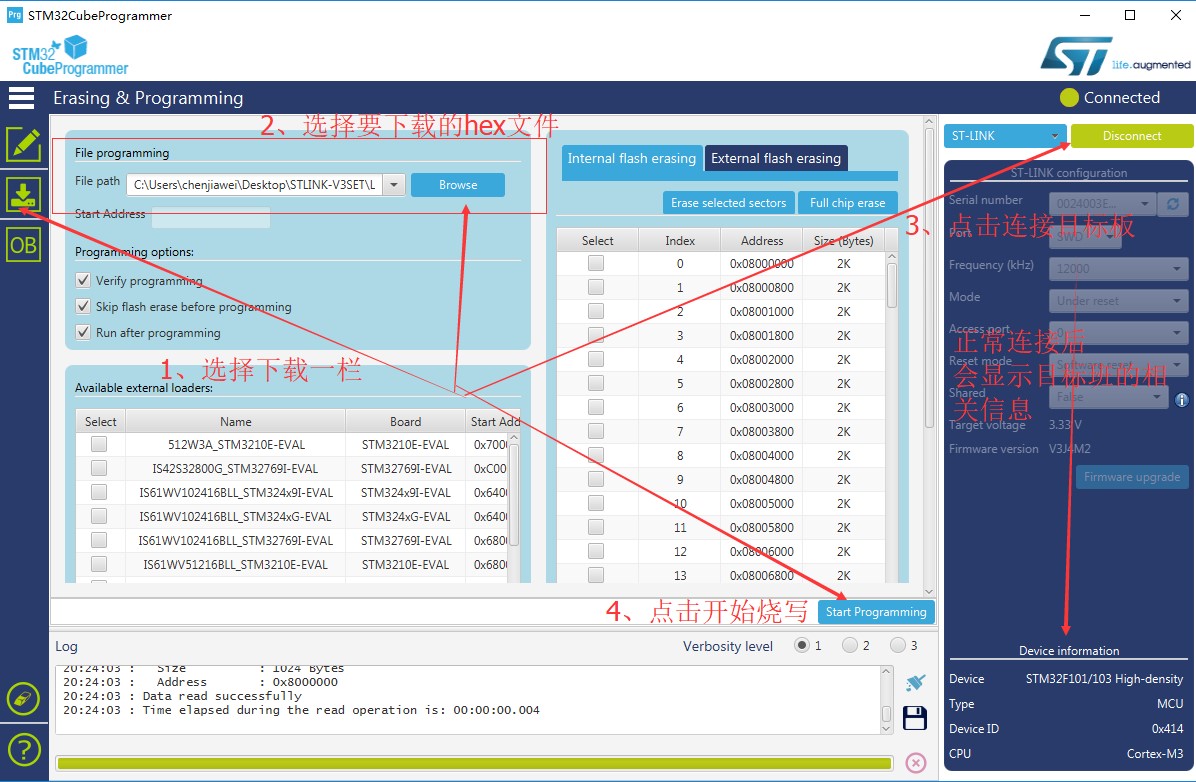Click the "0x08006800" address cell

(762, 575)
